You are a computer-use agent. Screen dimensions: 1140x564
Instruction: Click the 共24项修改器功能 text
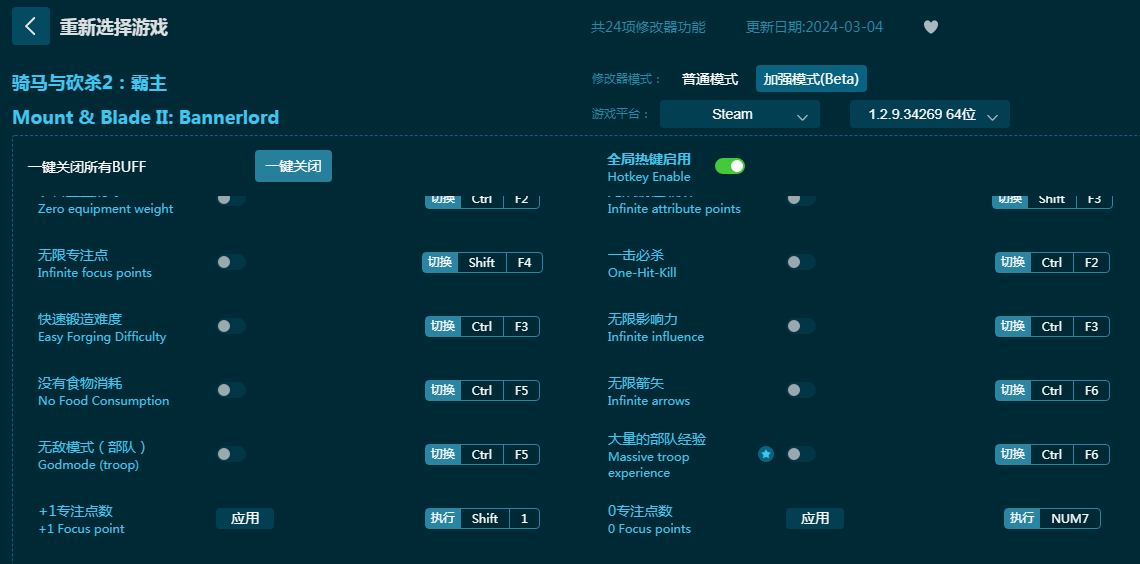pyautogui.click(x=648, y=27)
